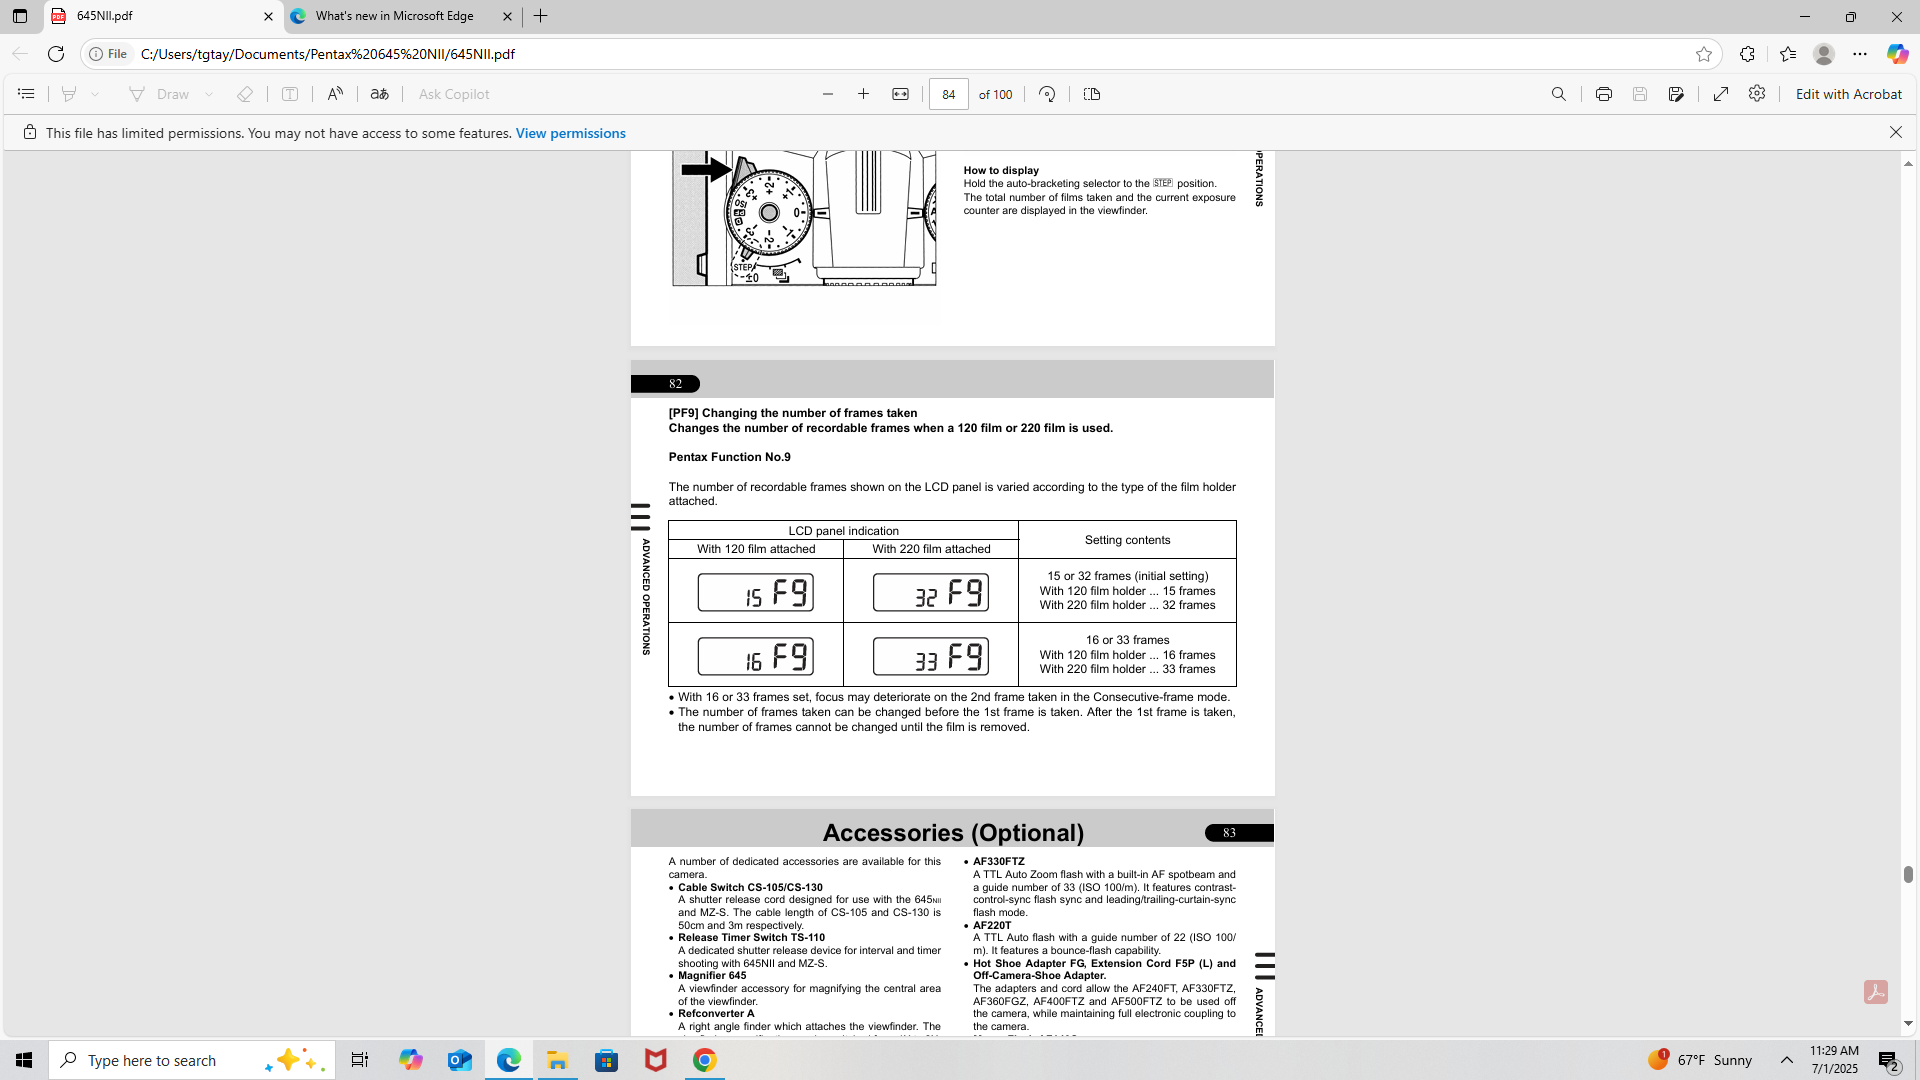Open the Translate tool
Viewport: 1920px width, 1080px height.
point(379,94)
